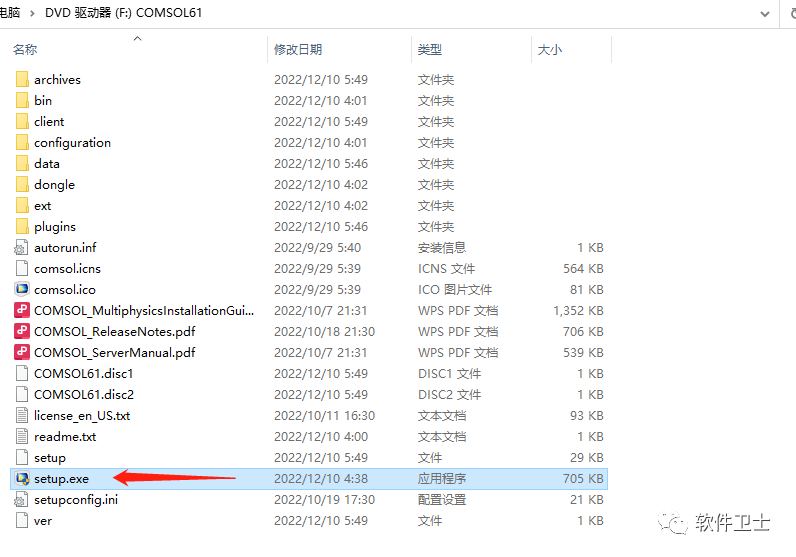Select the COMSOL_ServerManual.pdf file icon
The image size is (796, 557).
(22, 352)
